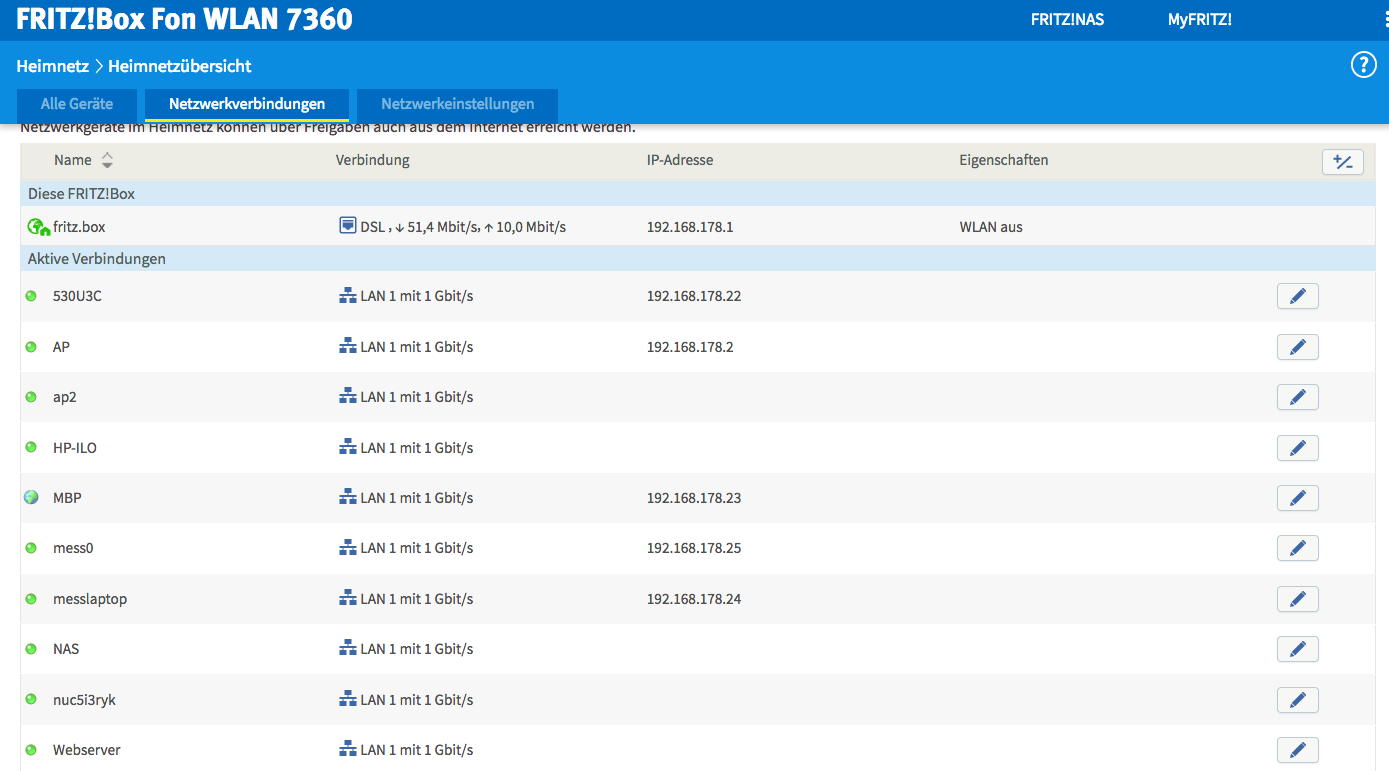
Task: Click the fritz.box globe home icon
Action: pos(38,227)
